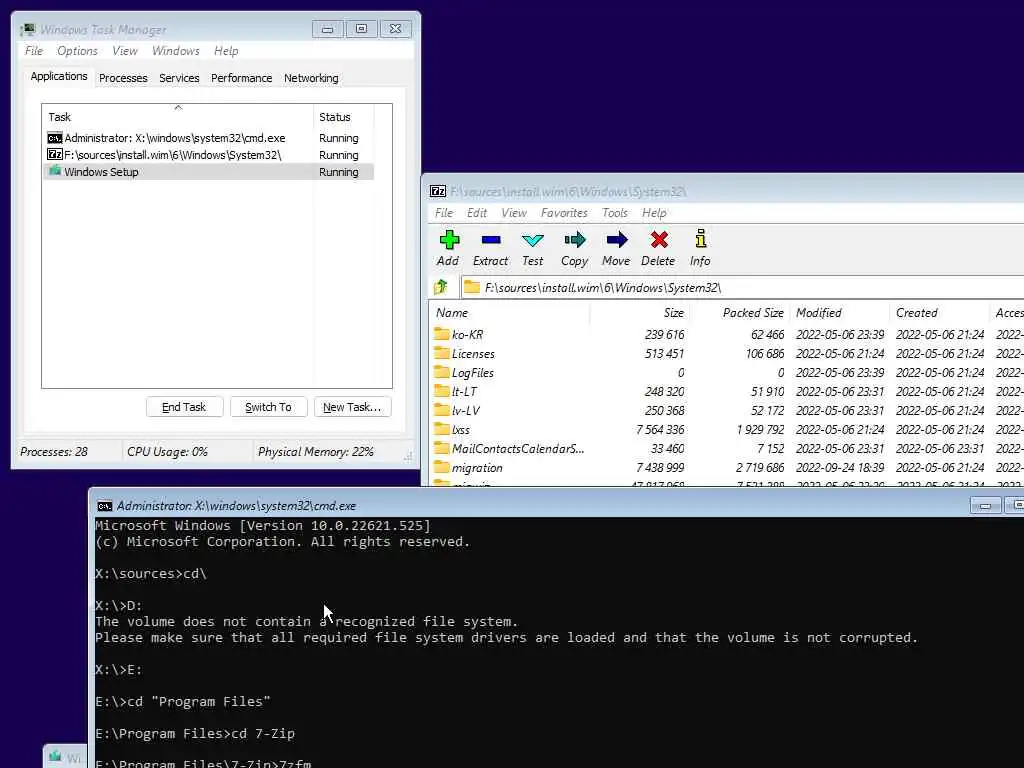Select the MailContactsCalendarS... folder icon
This screenshot has width=1024, height=768.
coord(441,448)
